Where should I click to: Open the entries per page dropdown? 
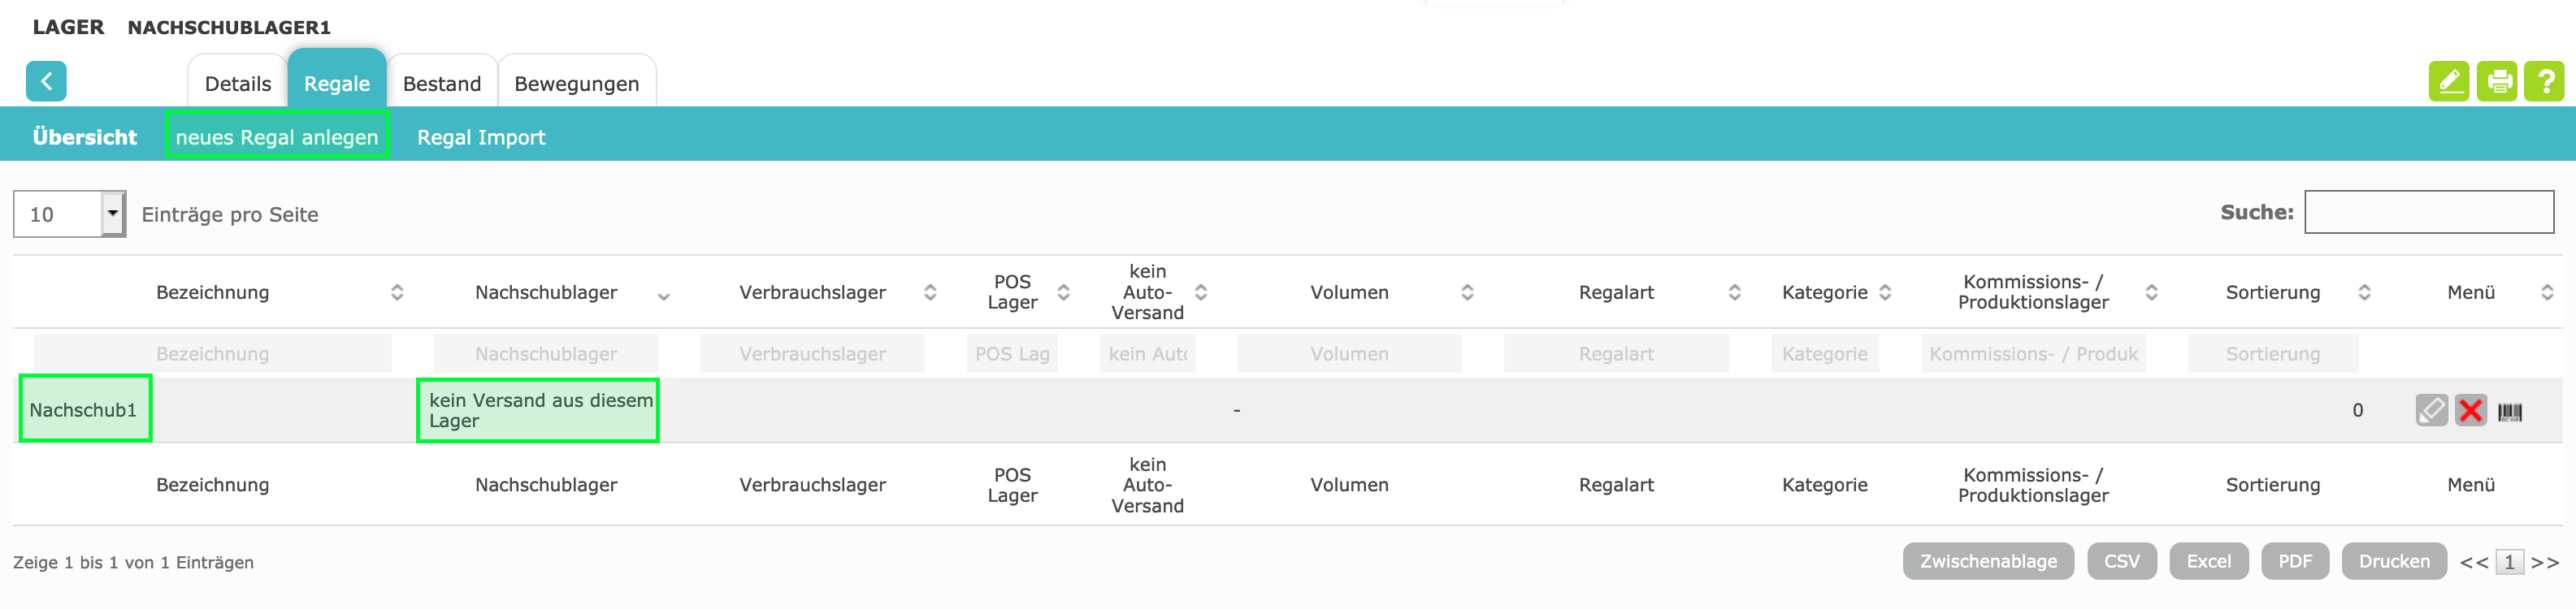(112, 213)
